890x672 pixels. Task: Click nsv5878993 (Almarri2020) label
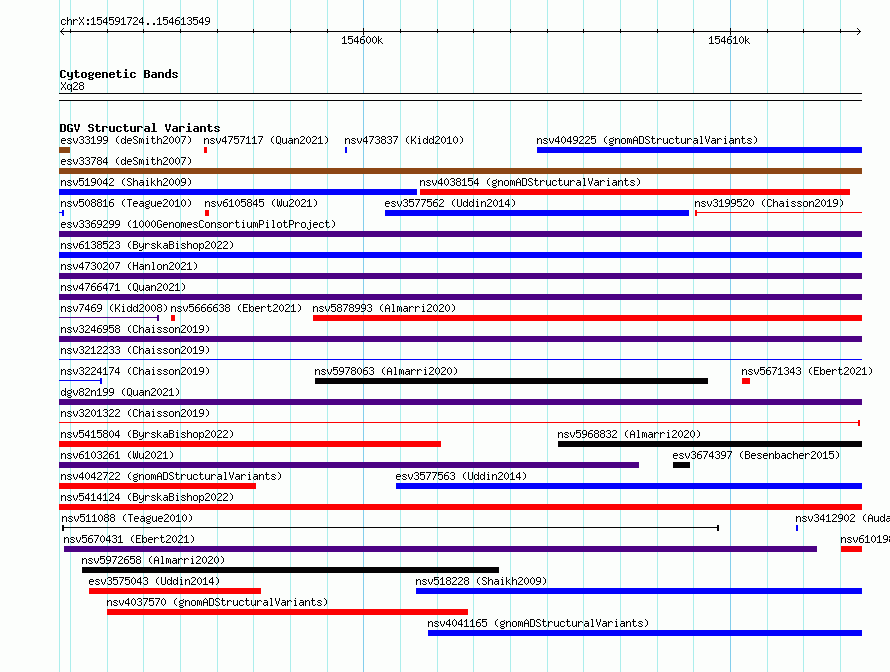click(x=384, y=308)
